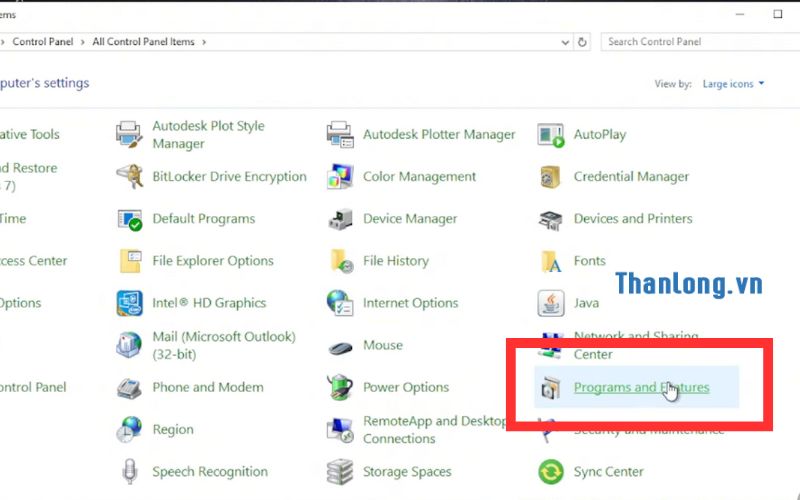
Task: Open the Network and Sharing Center link
Action: (636, 345)
